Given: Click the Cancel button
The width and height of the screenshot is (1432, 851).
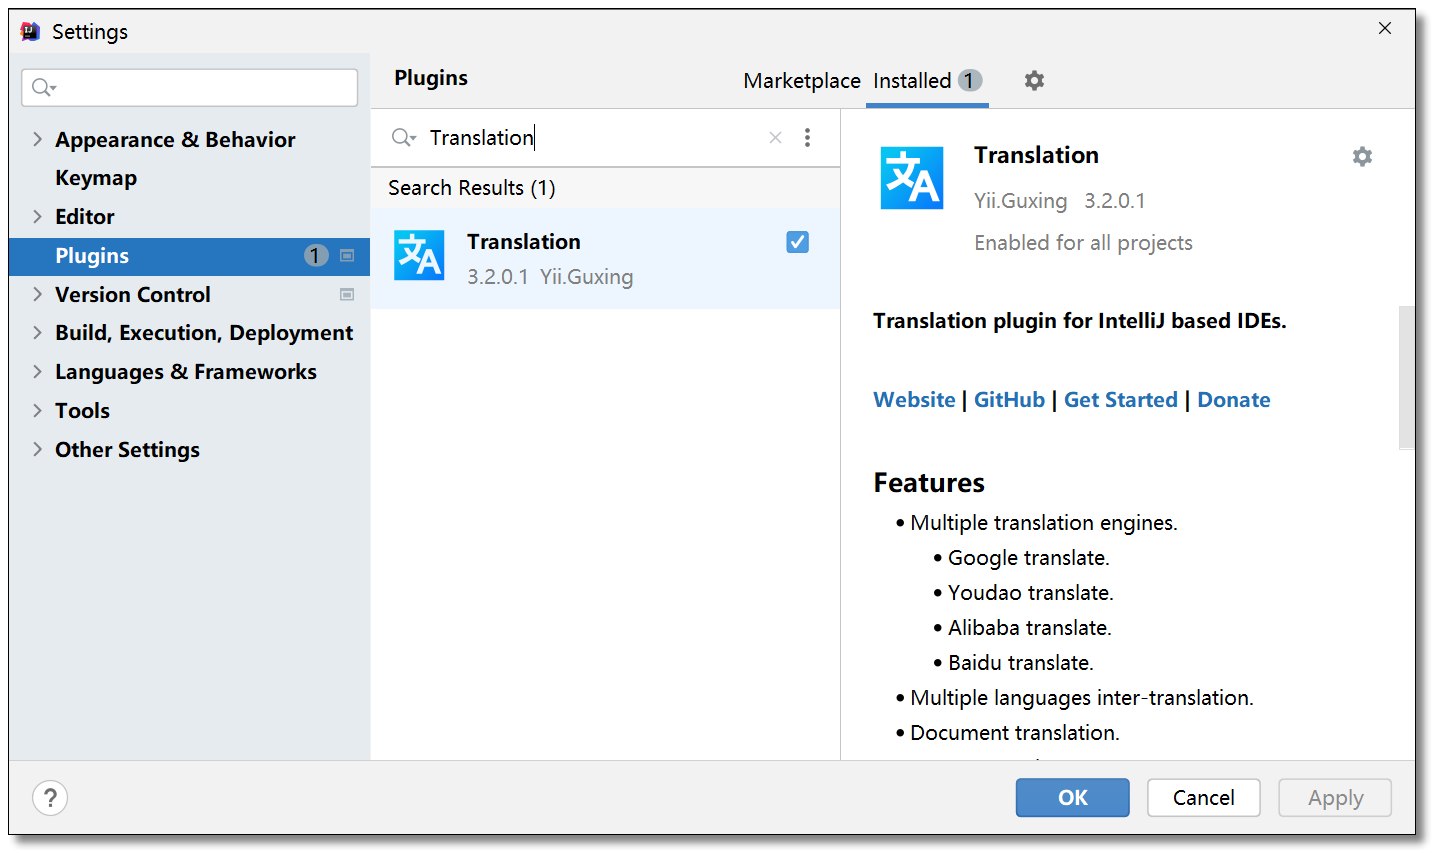Looking at the screenshot, I should (x=1204, y=798).
